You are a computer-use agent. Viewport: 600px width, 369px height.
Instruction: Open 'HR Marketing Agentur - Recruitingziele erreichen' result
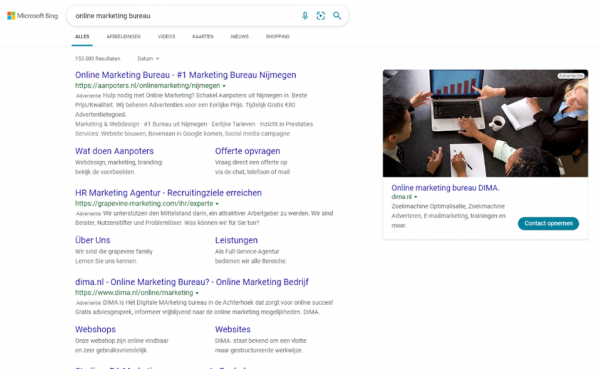(x=168, y=193)
